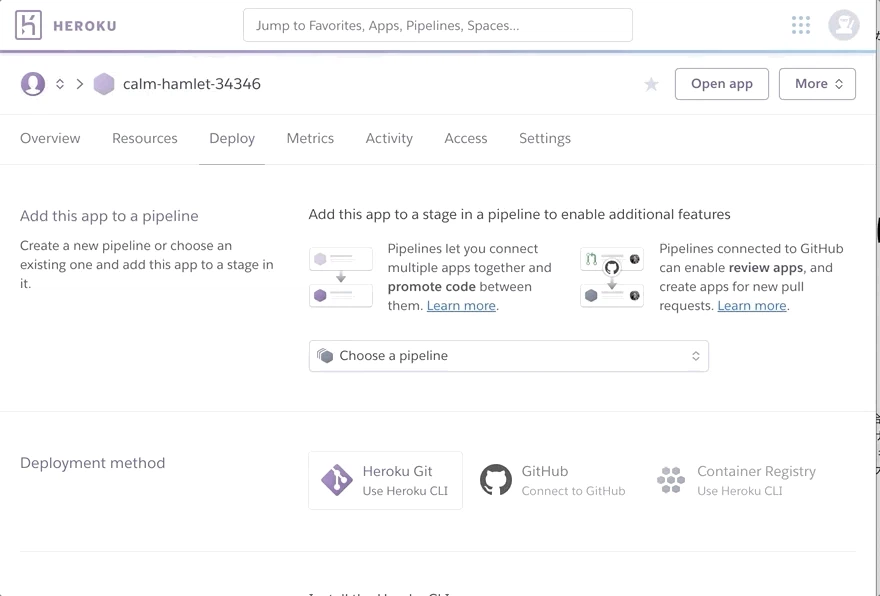Switch to the Resources tab

[x=145, y=139]
